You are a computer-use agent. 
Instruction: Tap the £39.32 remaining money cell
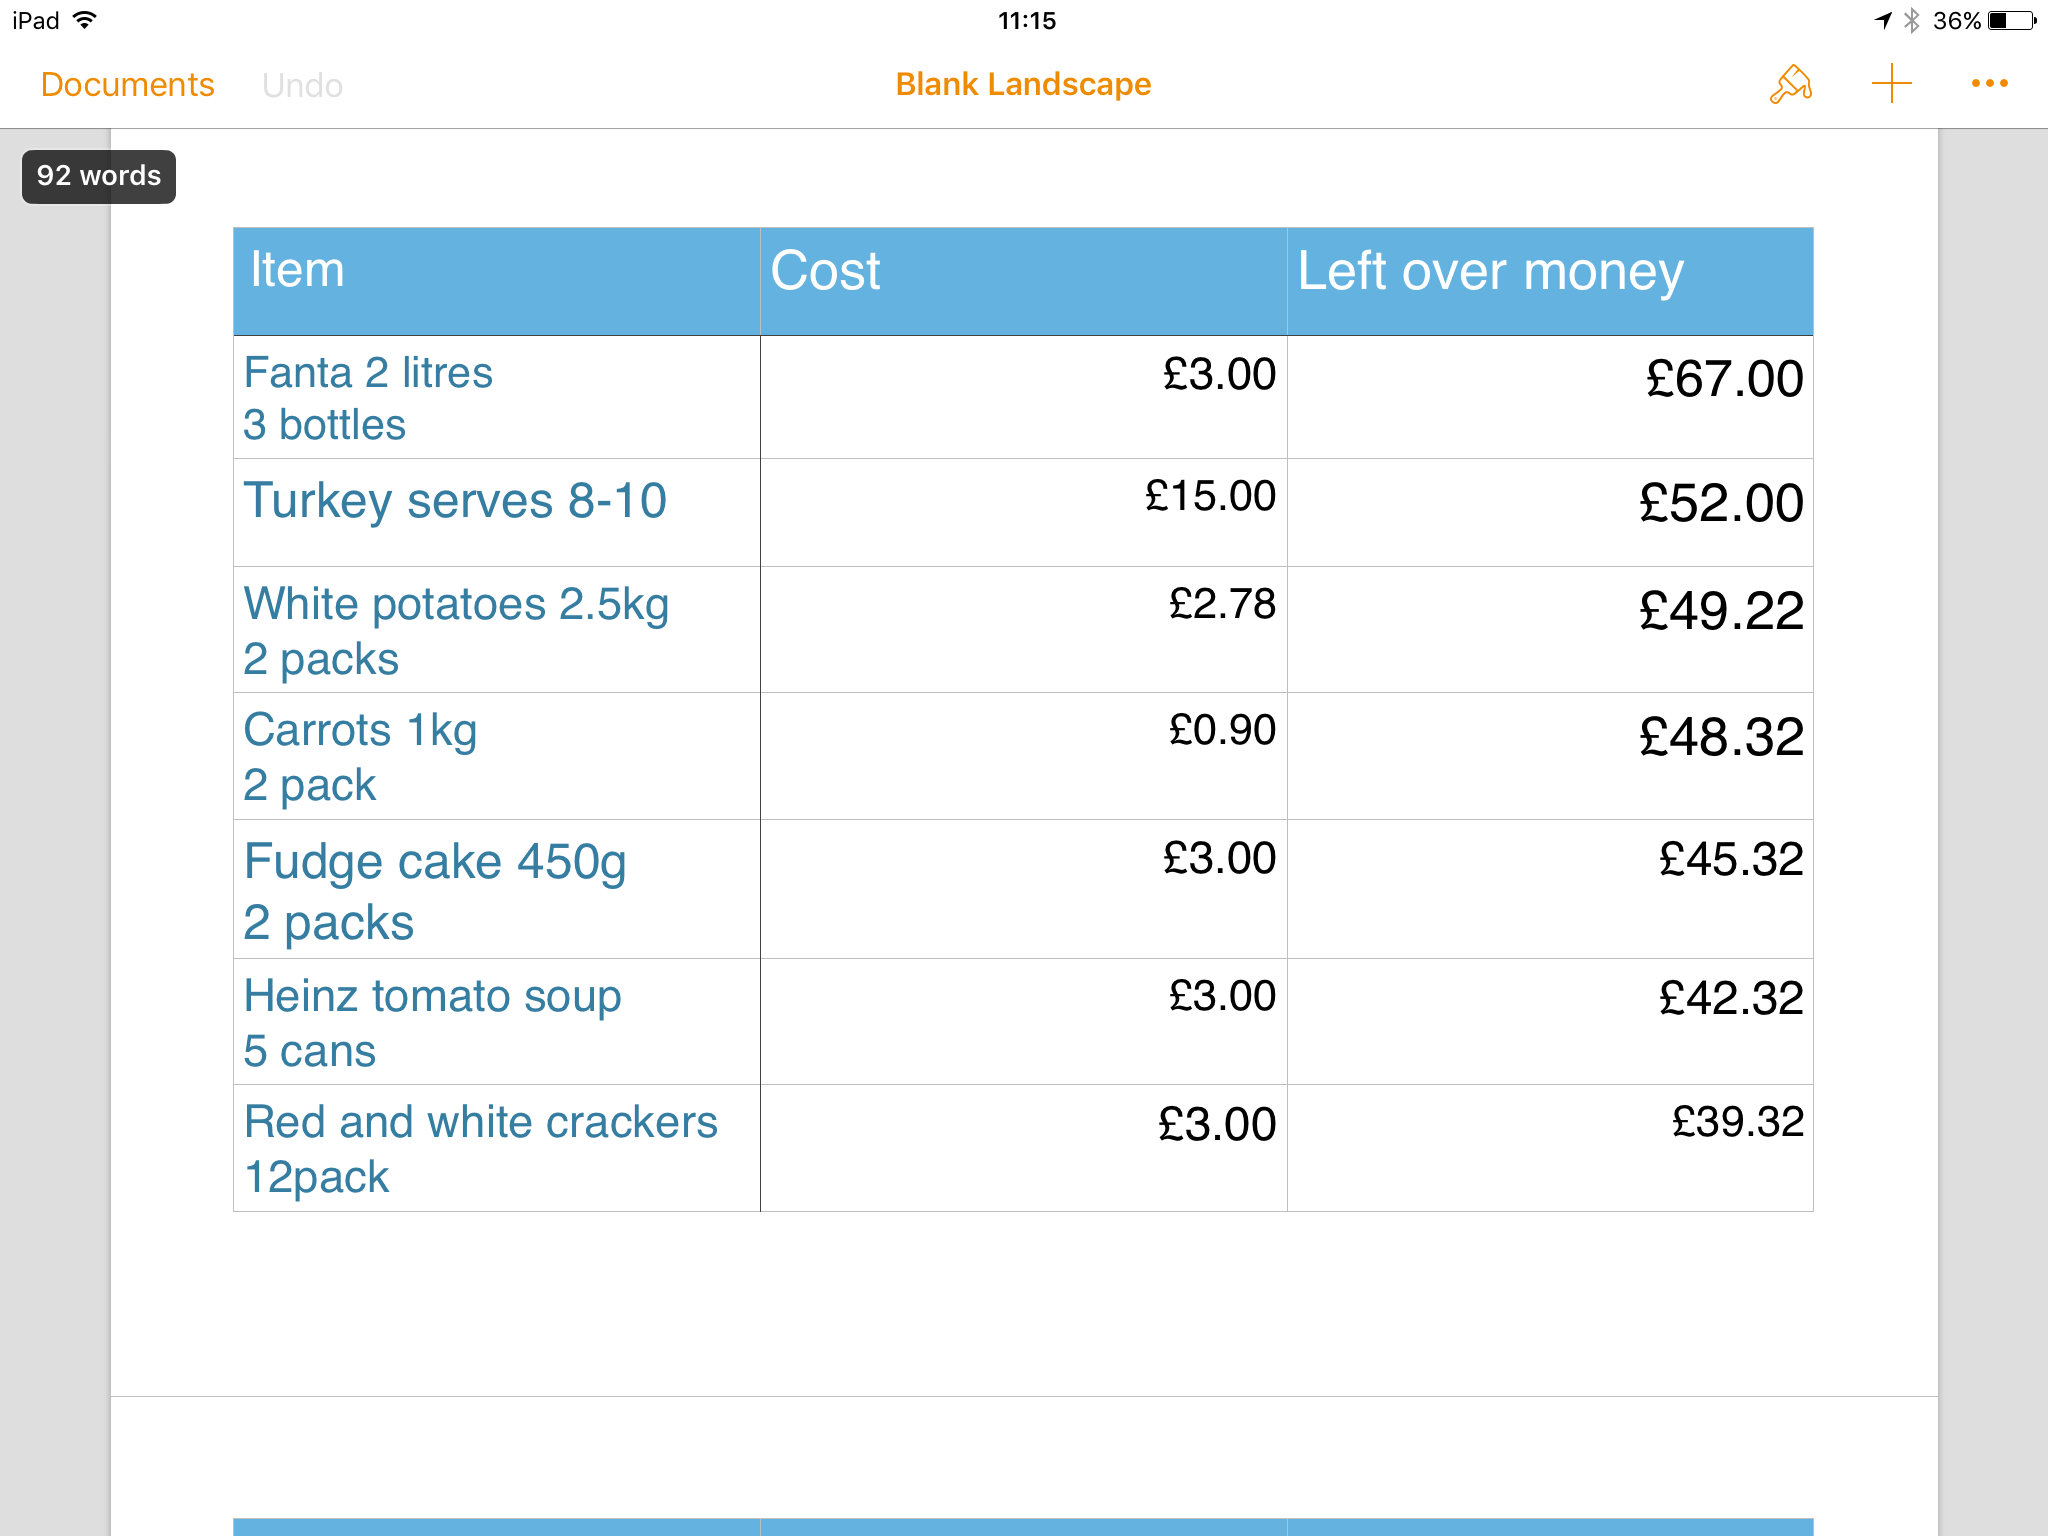1549,1147
